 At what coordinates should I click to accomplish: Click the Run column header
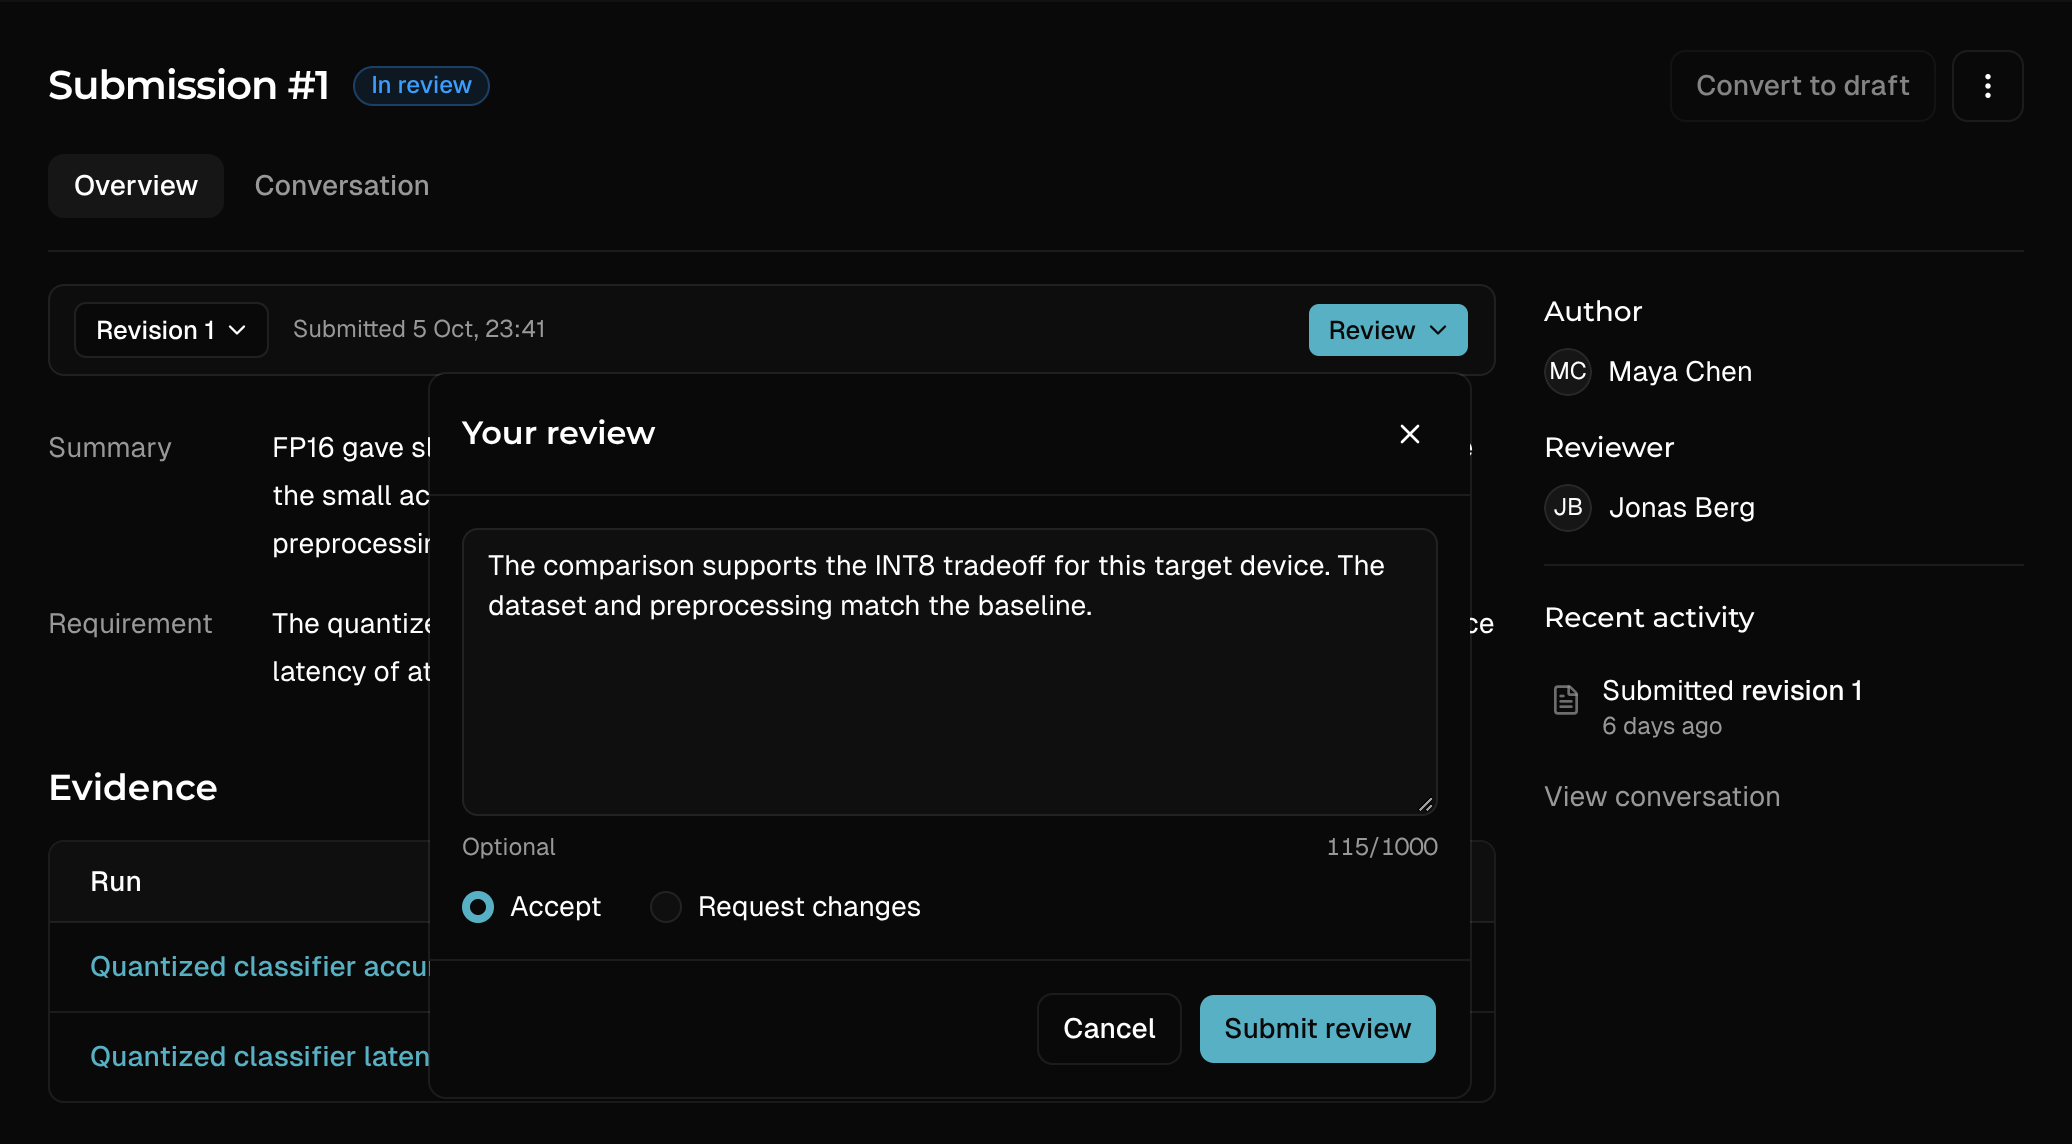click(x=116, y=882)
